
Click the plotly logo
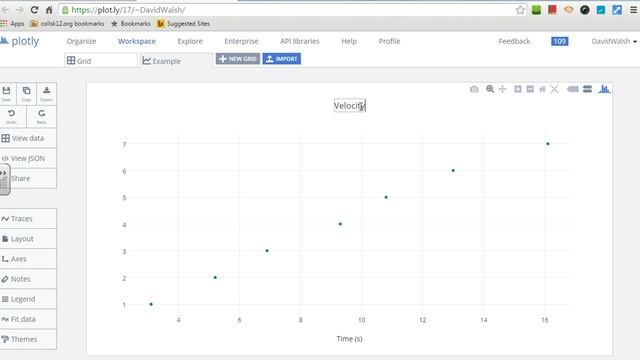click(20, 41)
